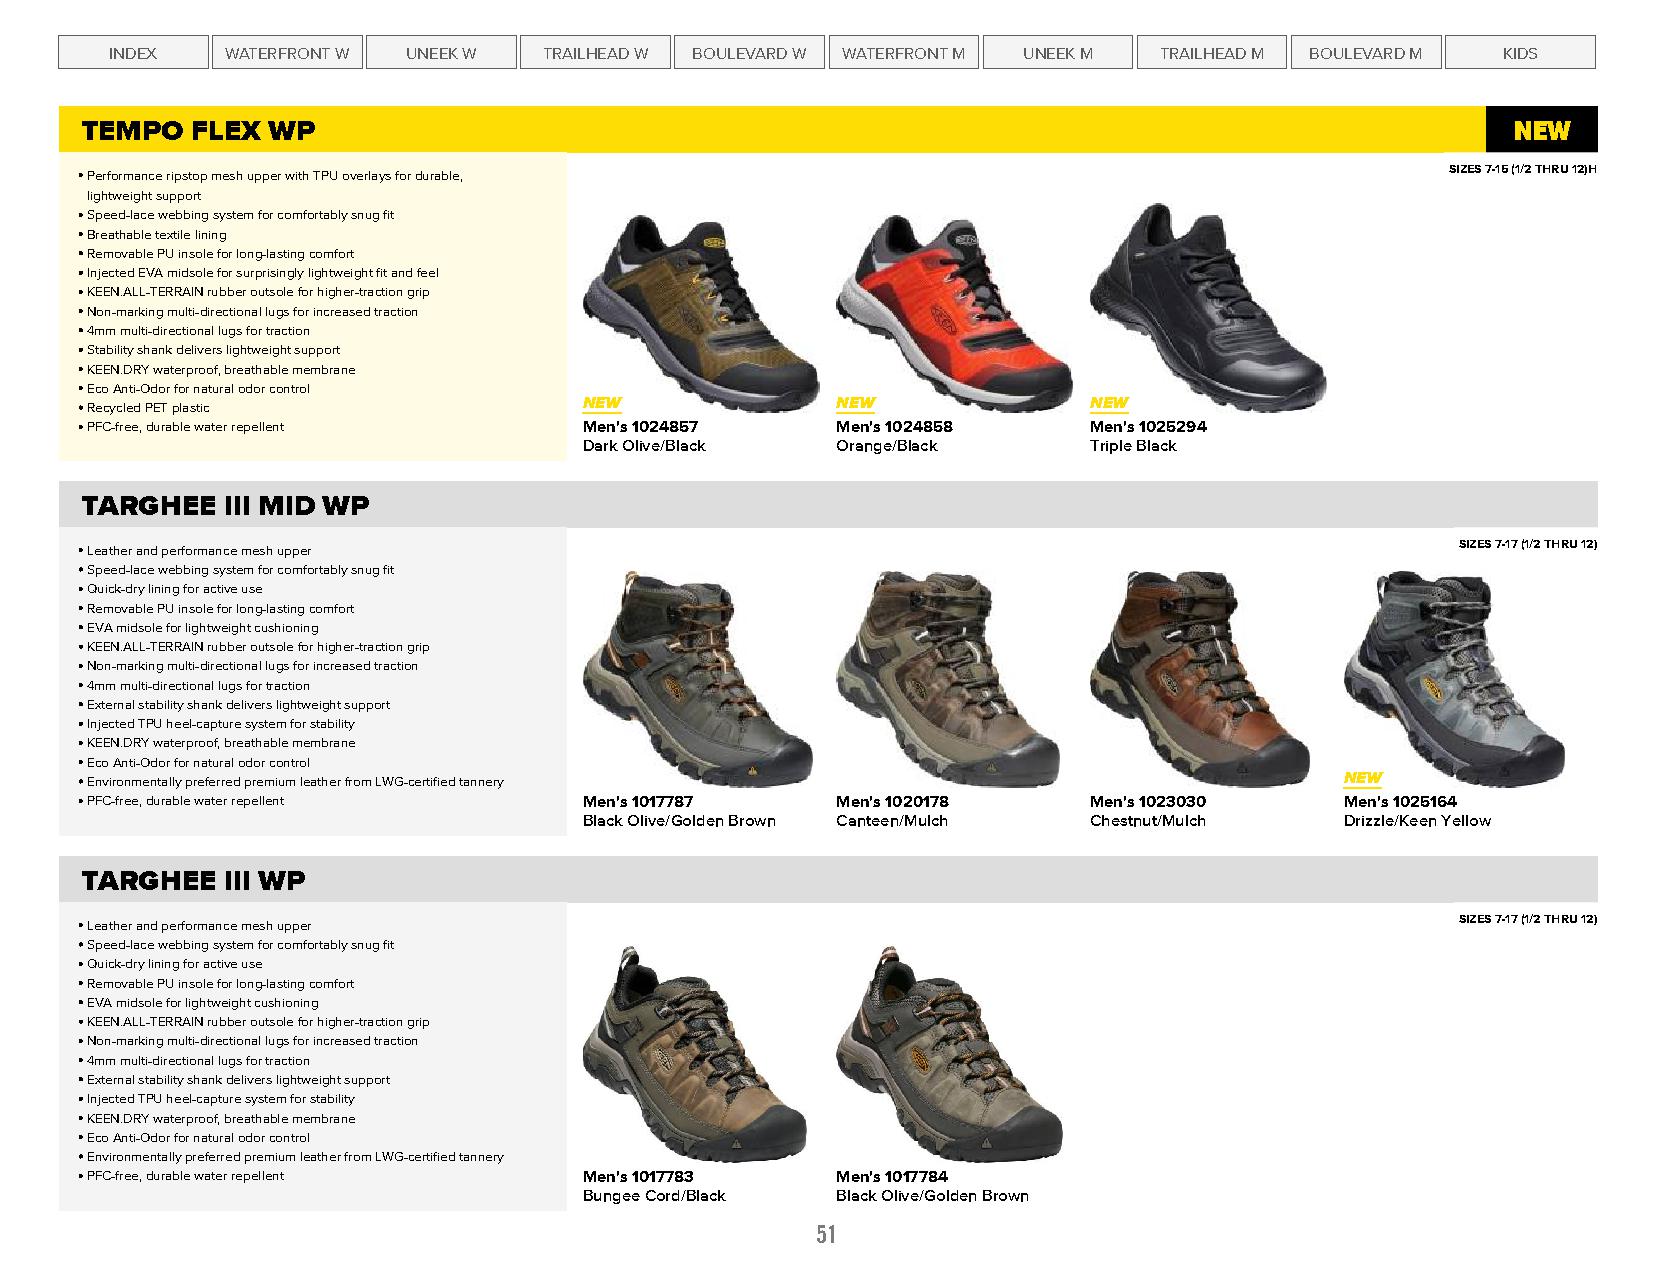This screenshot has height=1270, width=1654.
Task: Open the INDEX navigation tab
Action: pyautogui.click(x=133, y=53)
